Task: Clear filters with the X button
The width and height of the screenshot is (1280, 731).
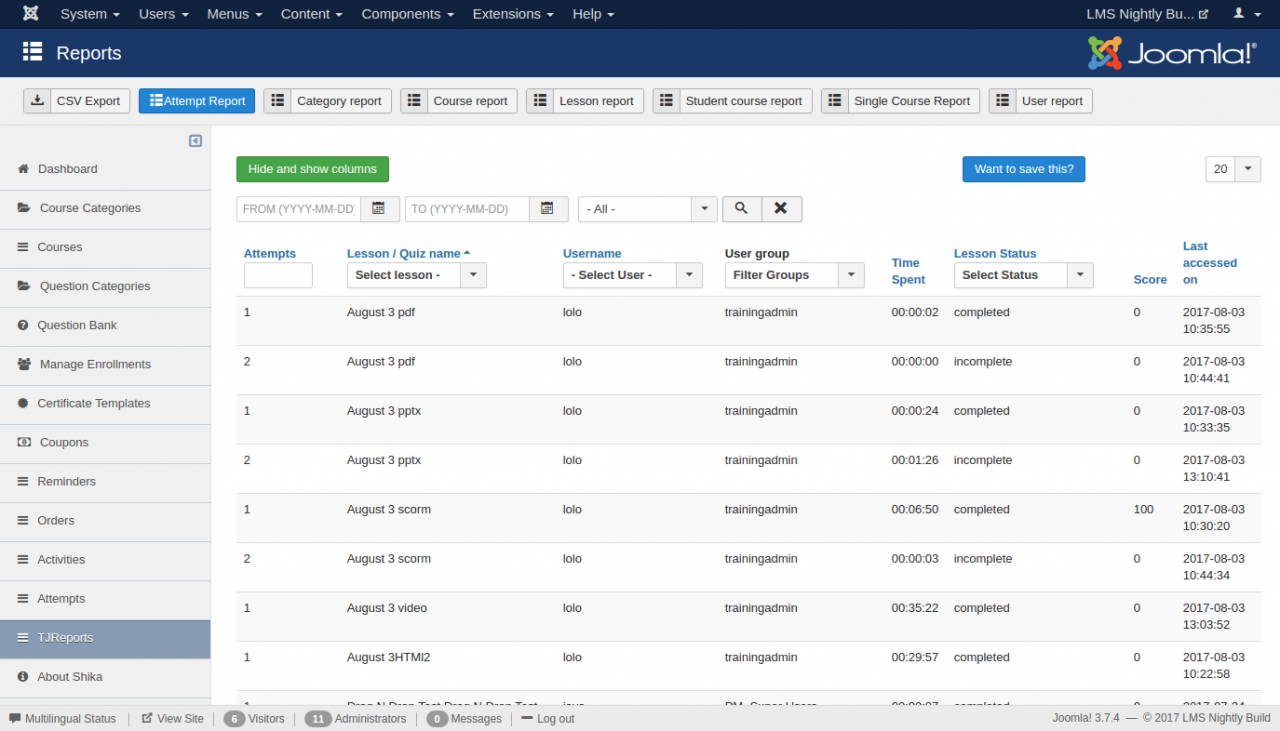Action: 781,209
